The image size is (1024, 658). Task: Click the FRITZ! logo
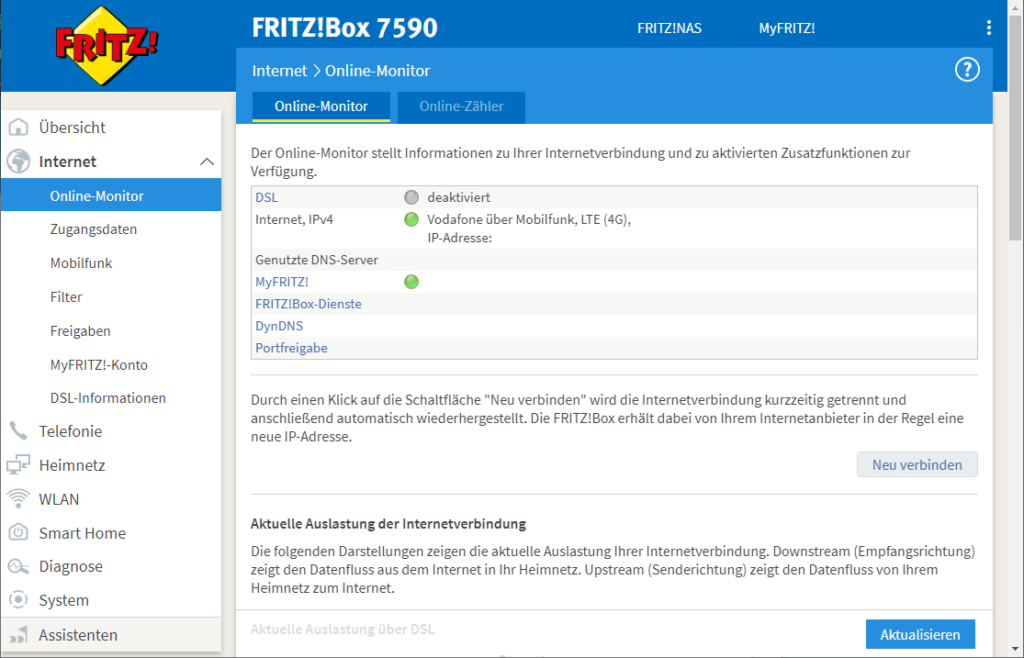[x=106, y=46]
